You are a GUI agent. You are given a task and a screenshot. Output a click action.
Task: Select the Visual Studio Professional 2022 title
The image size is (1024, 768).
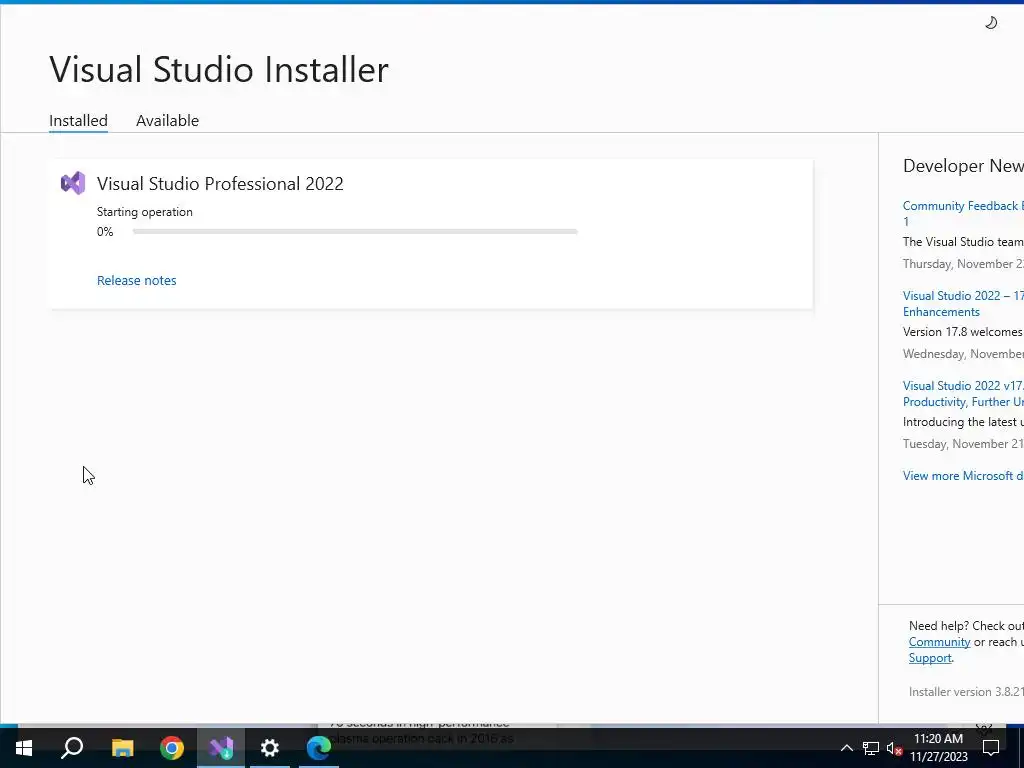coord(220,184)
